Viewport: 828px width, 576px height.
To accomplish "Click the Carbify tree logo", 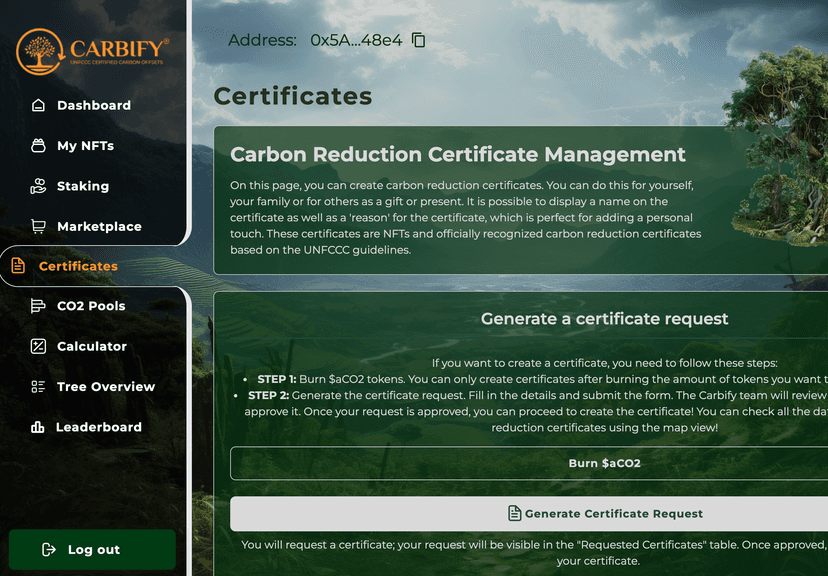I will (x=38, y=51).
